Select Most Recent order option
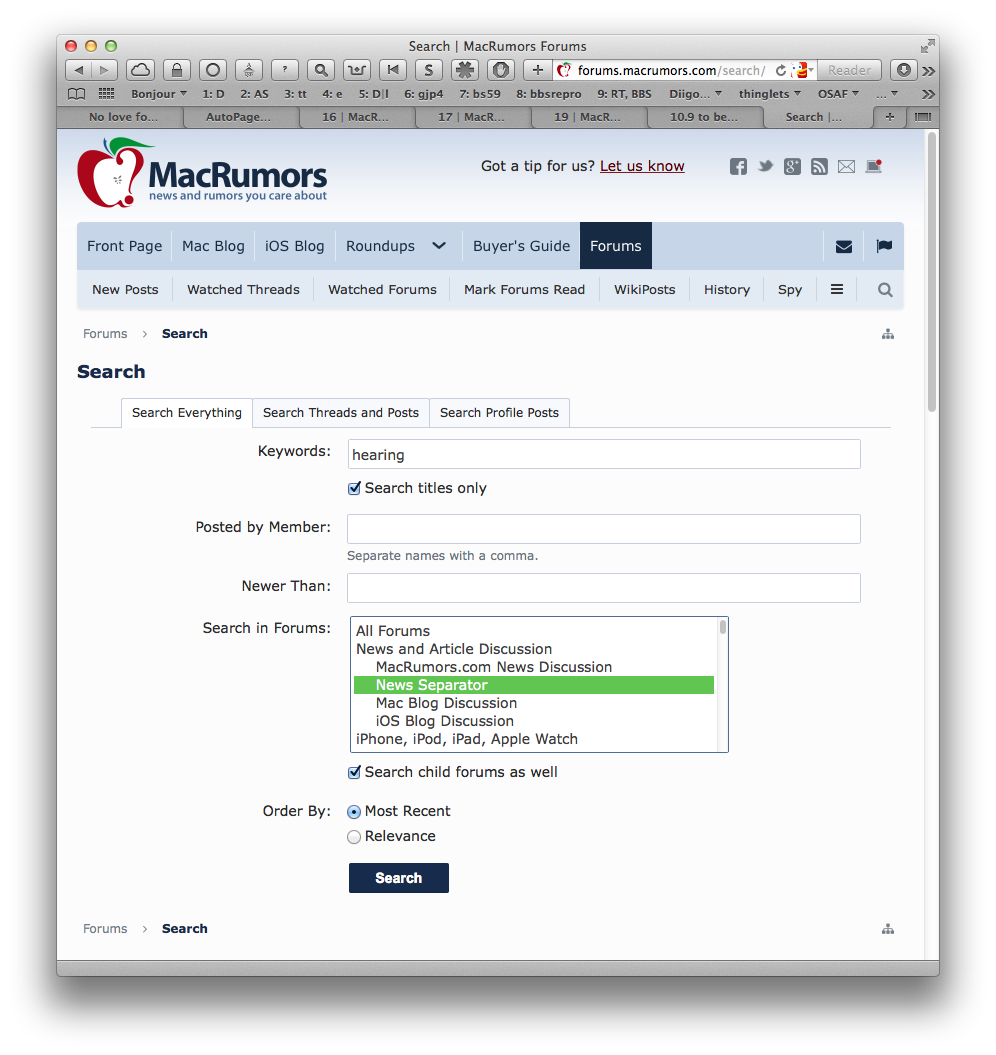Image resolution: width=996 pixels, height=1055 pixels. tap(354, 812)
